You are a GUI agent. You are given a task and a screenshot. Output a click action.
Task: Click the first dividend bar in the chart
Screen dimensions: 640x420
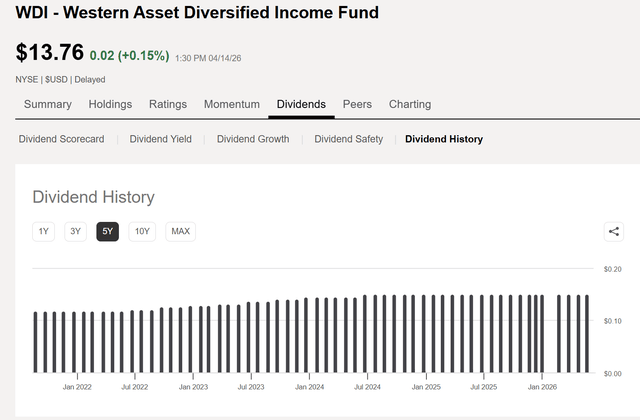click(36, 342)
